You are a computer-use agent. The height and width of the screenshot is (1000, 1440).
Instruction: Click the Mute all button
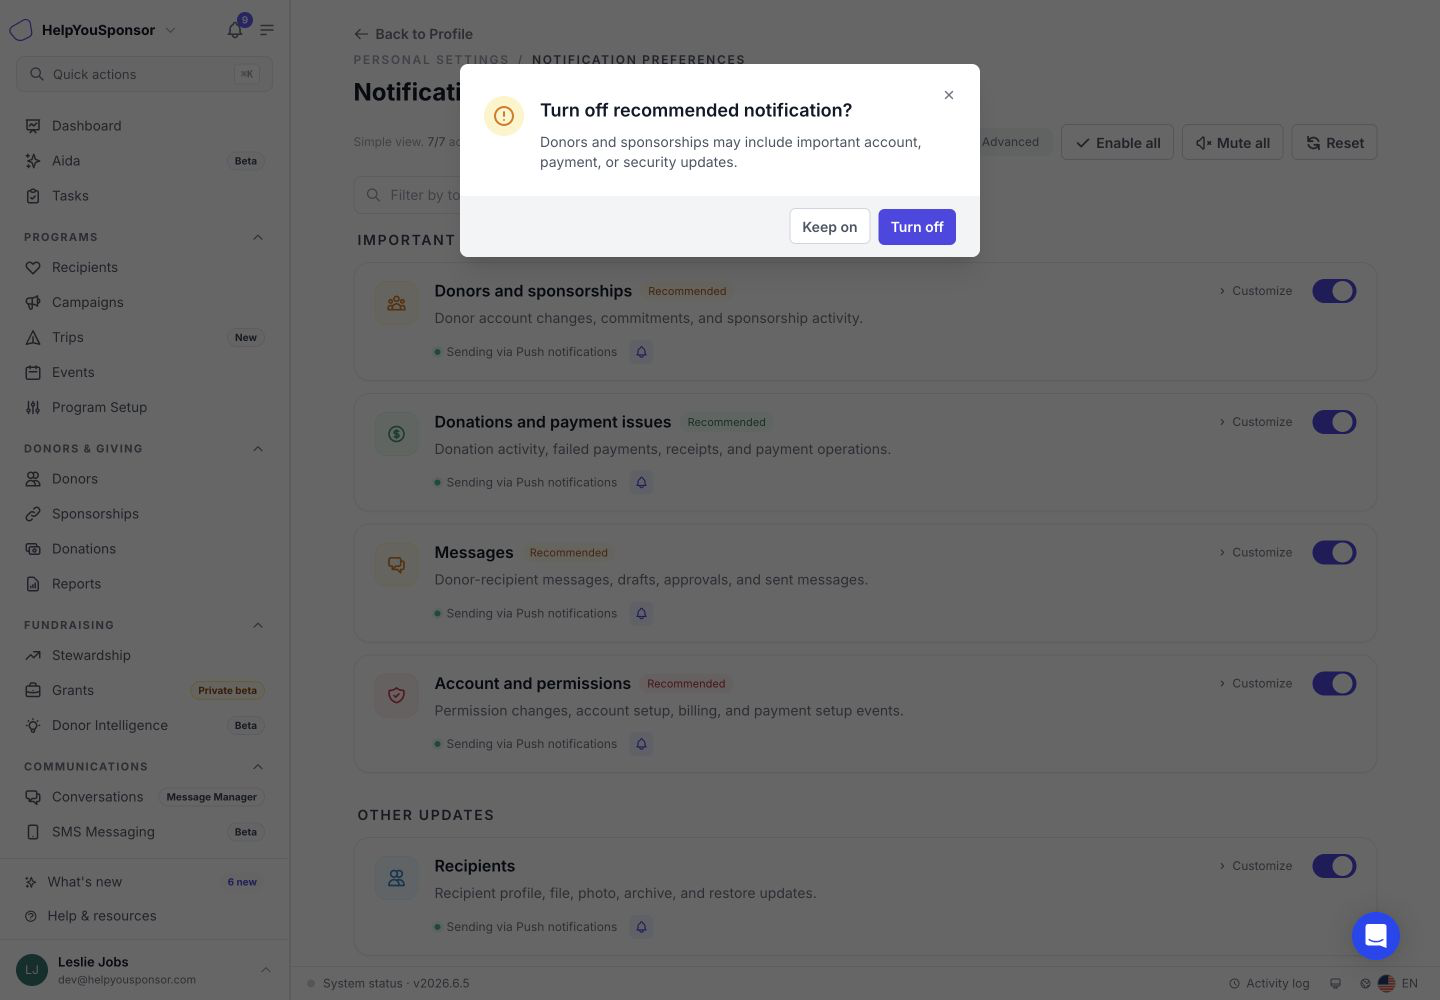(x=1232, y=143)
